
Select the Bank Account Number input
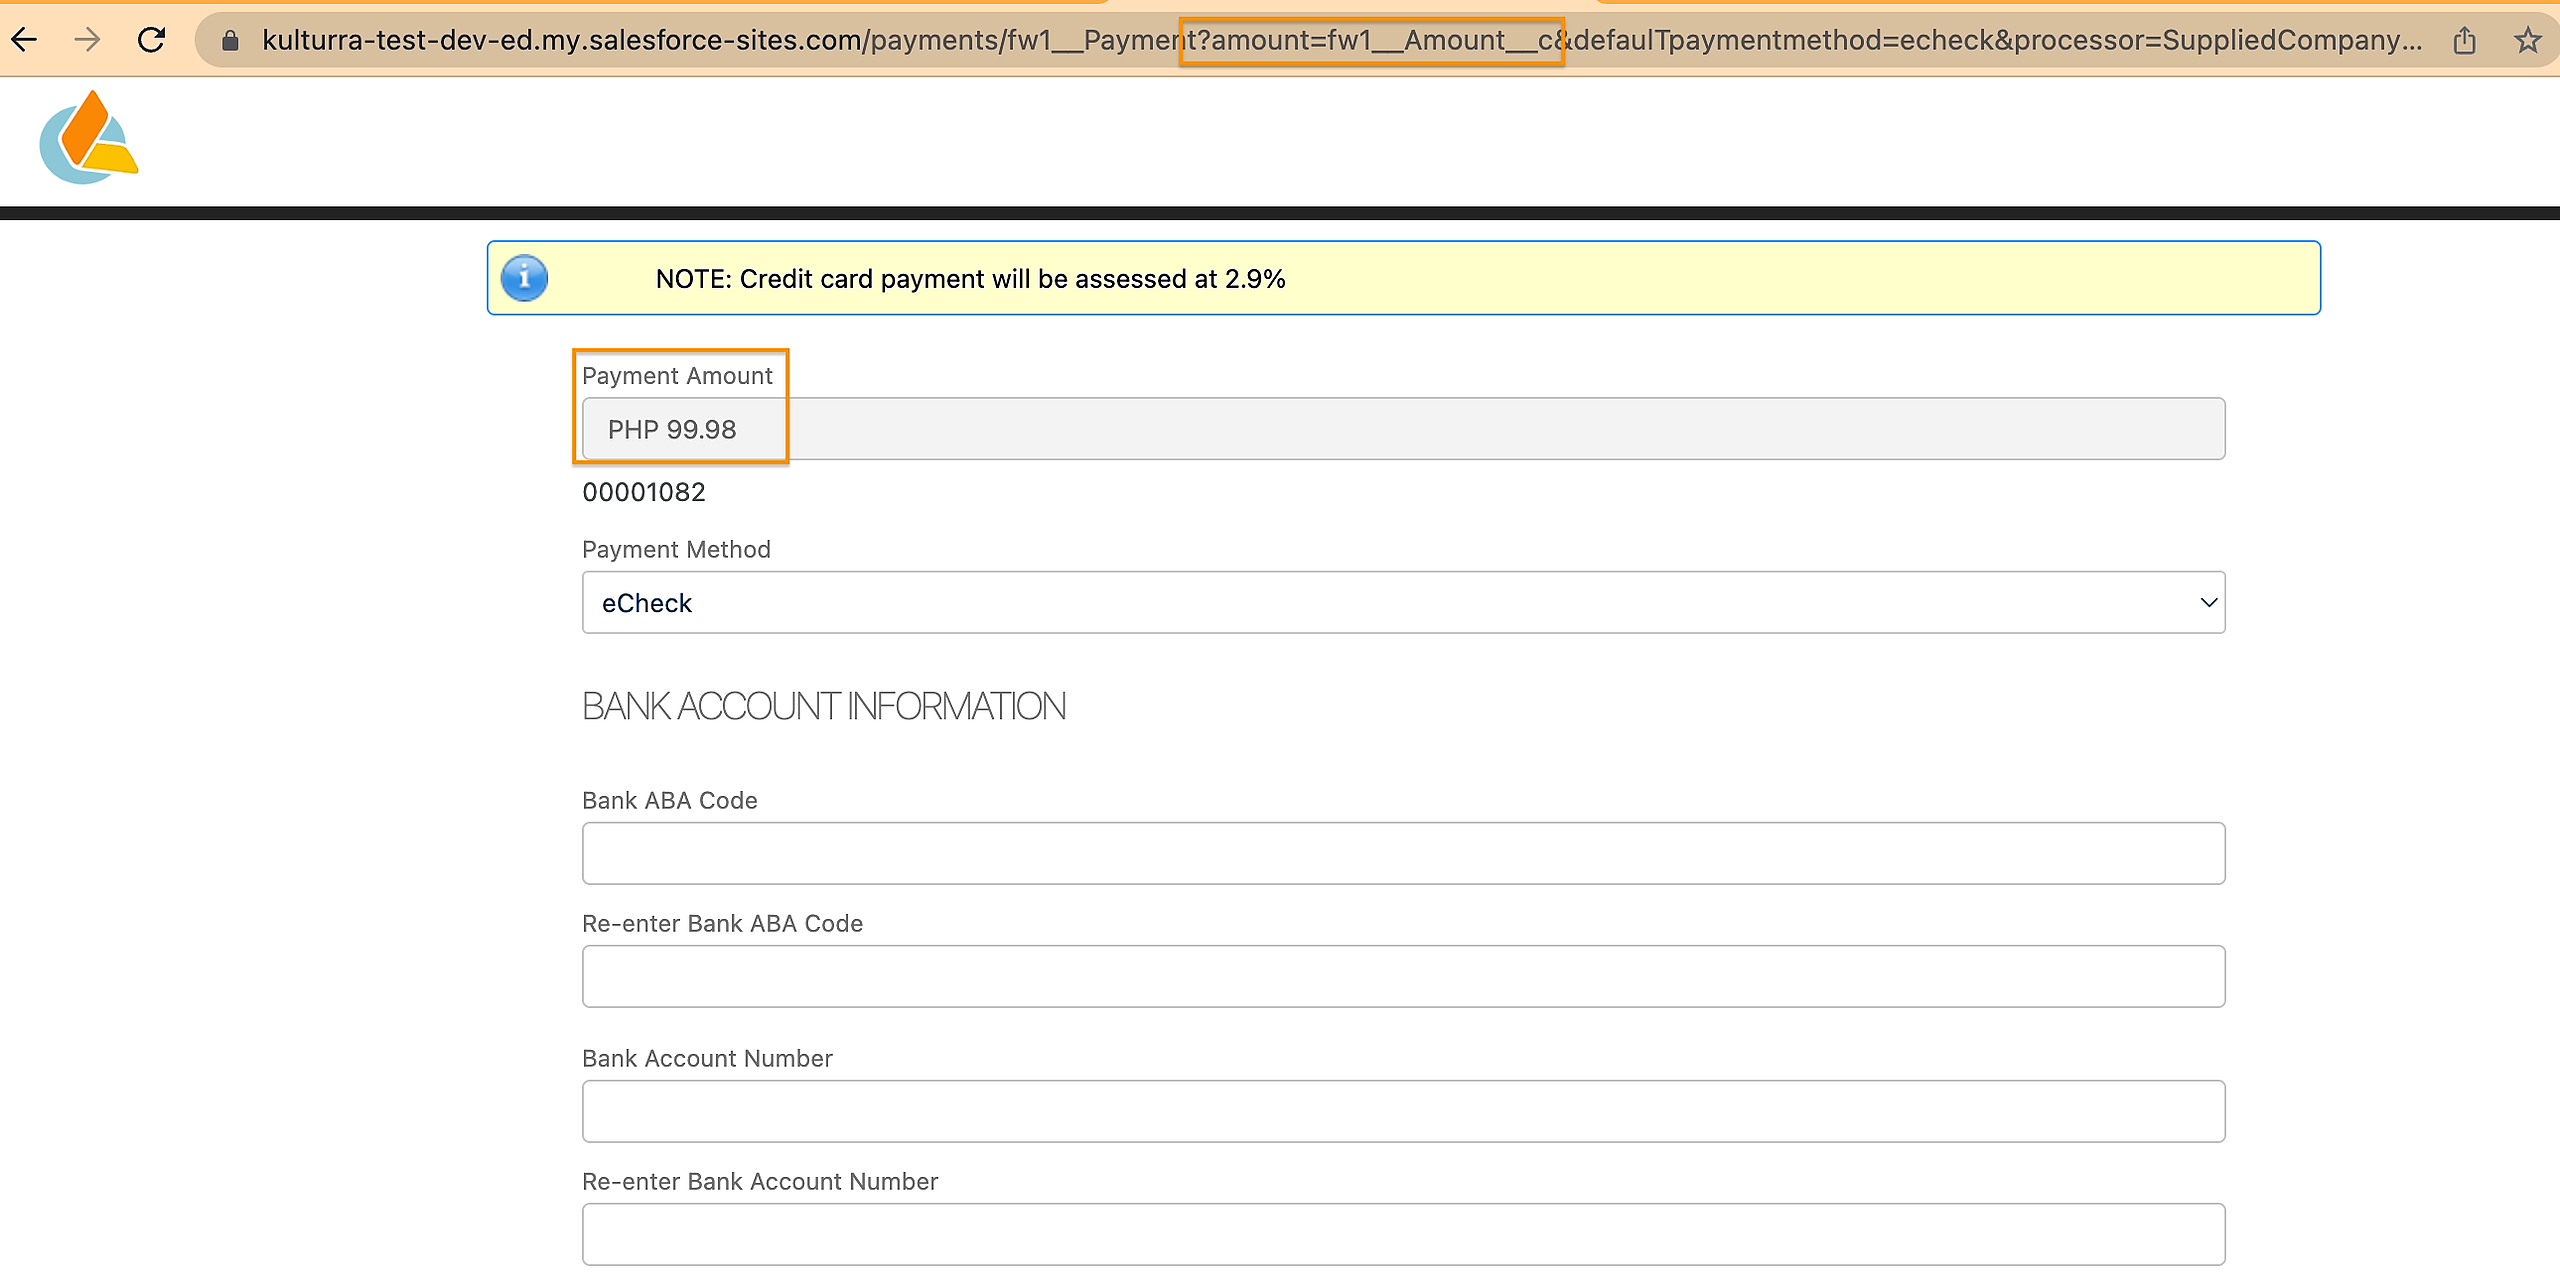point(1403,1111)
